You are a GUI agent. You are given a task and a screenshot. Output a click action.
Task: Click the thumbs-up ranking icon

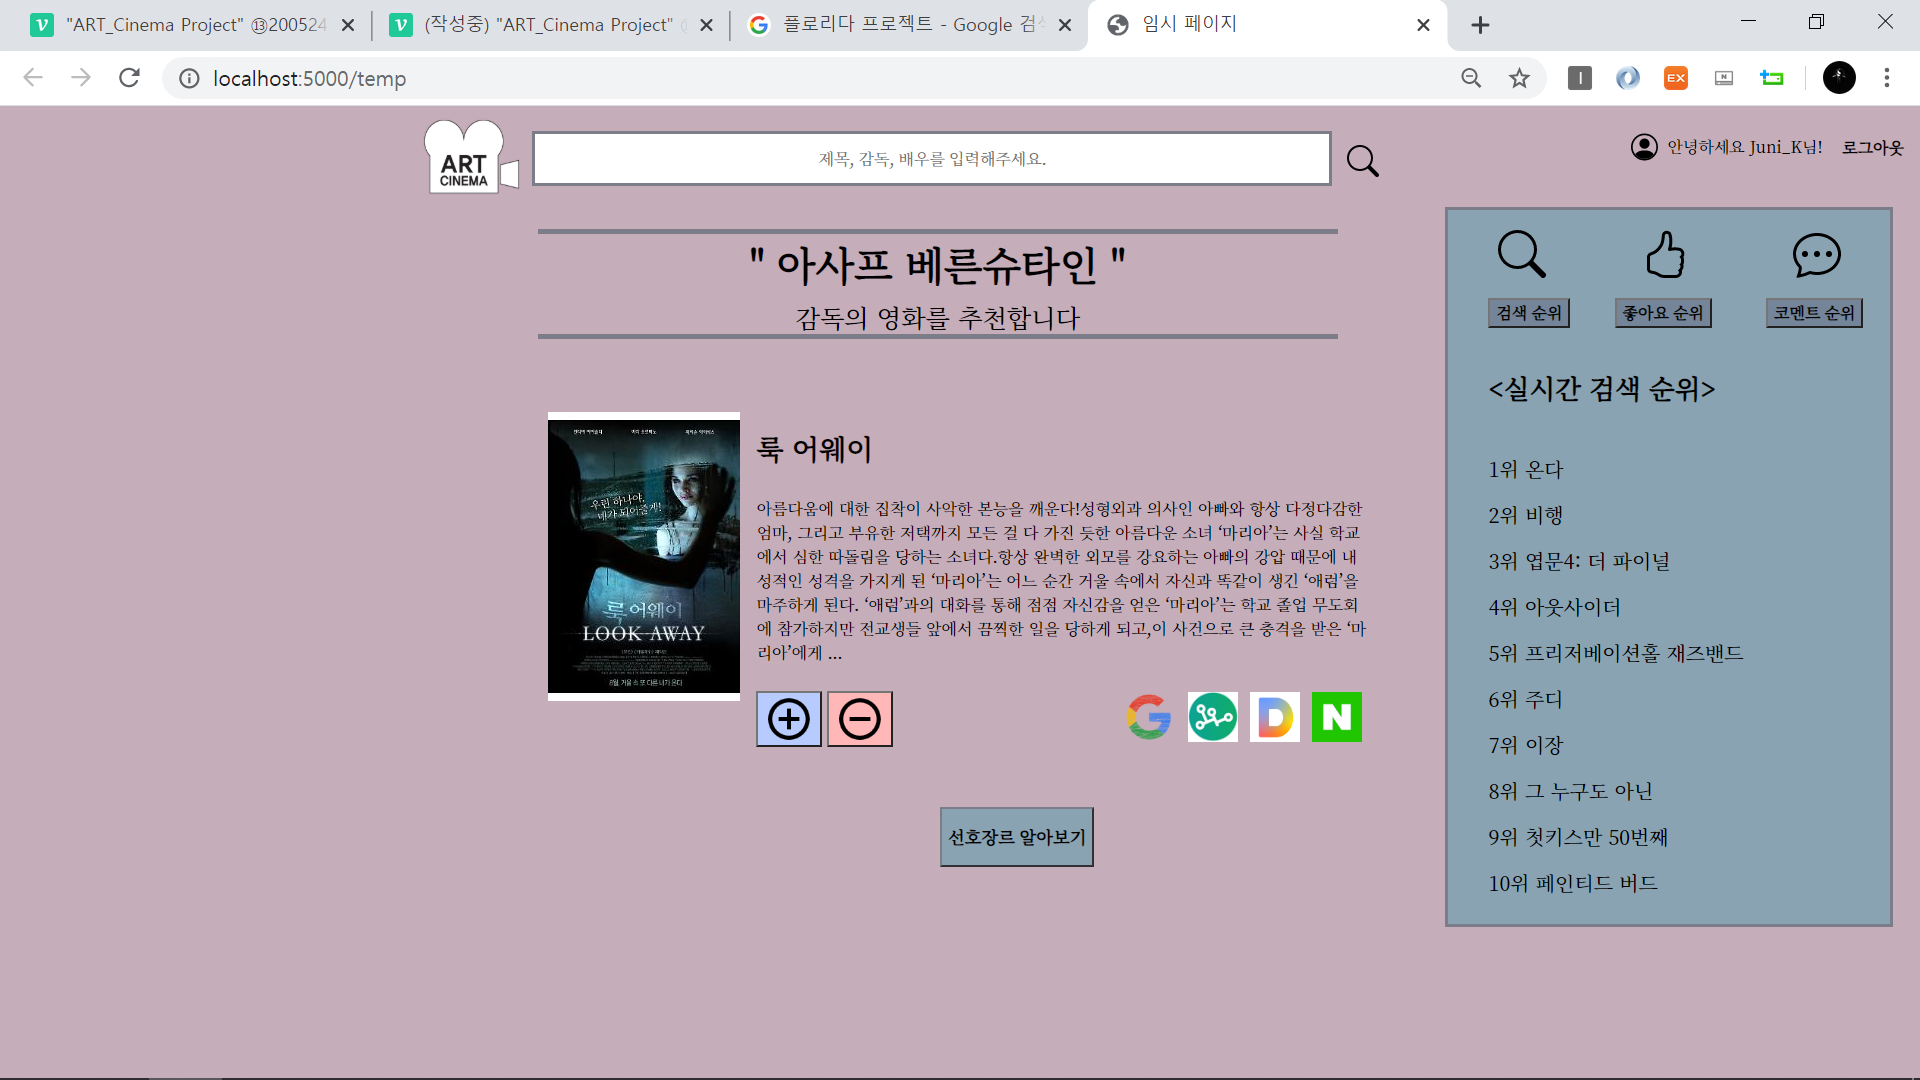click(1665, 255)
